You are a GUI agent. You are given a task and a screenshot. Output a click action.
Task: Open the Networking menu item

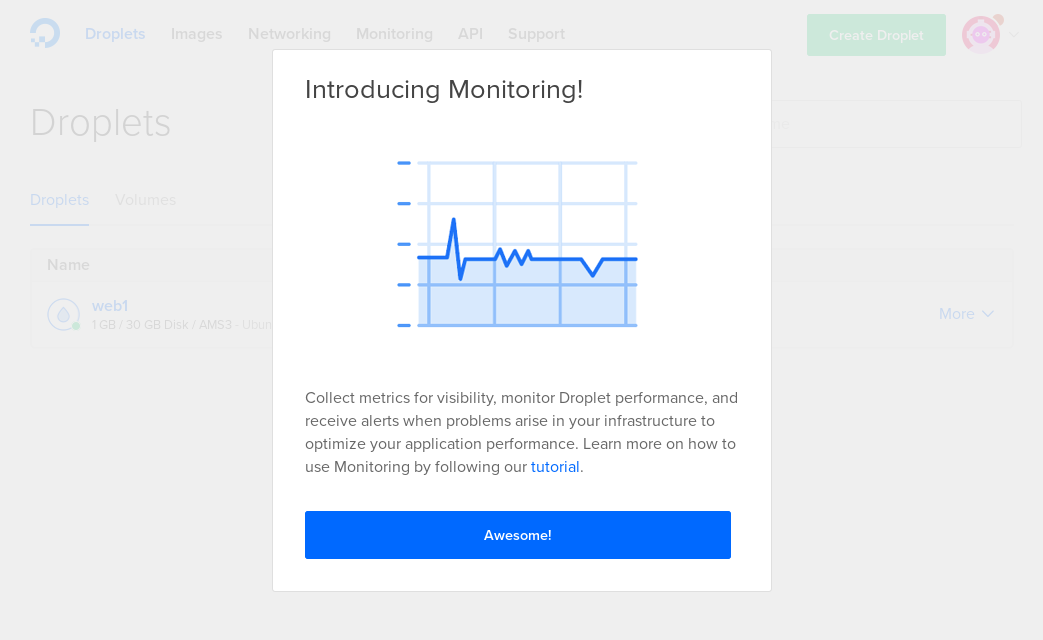289,34
